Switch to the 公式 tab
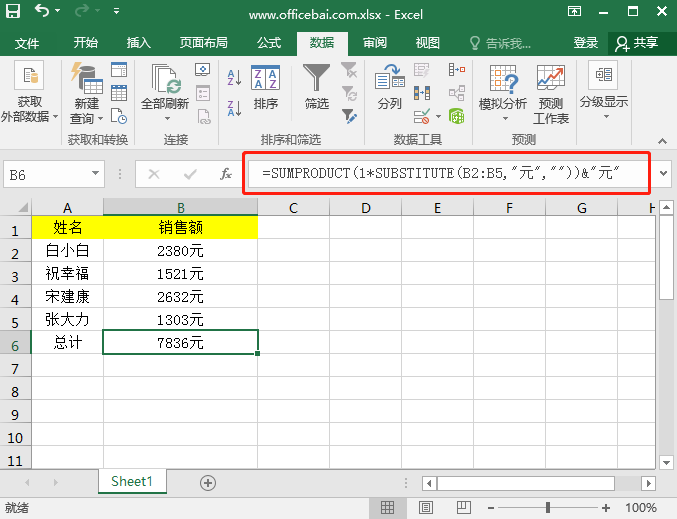677x519 pixels. tap(269, 43)
